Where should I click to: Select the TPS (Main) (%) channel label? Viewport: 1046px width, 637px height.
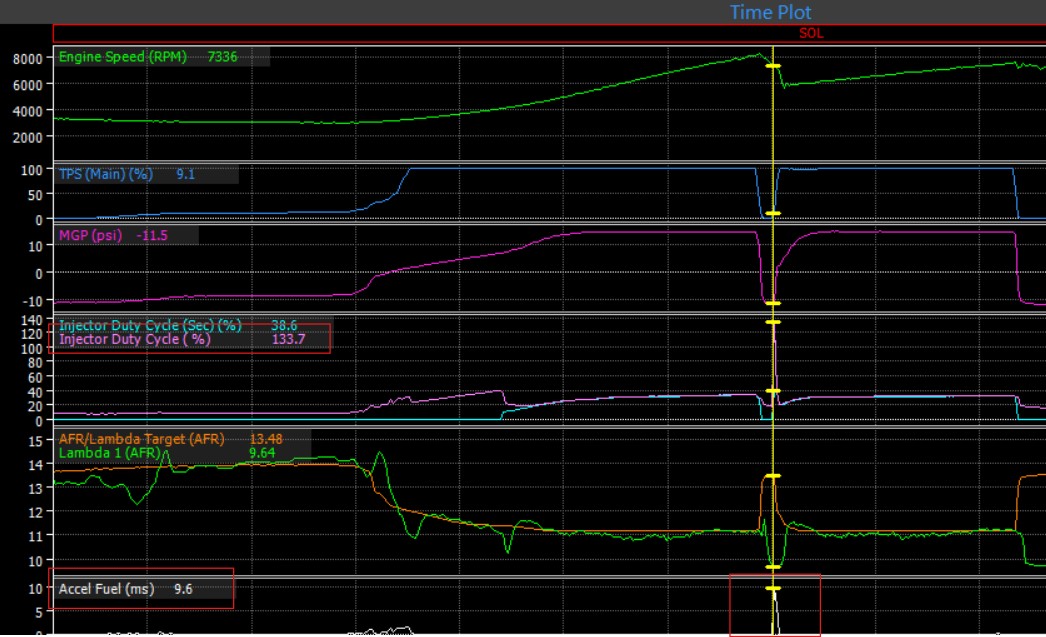[x=105, y=175]
